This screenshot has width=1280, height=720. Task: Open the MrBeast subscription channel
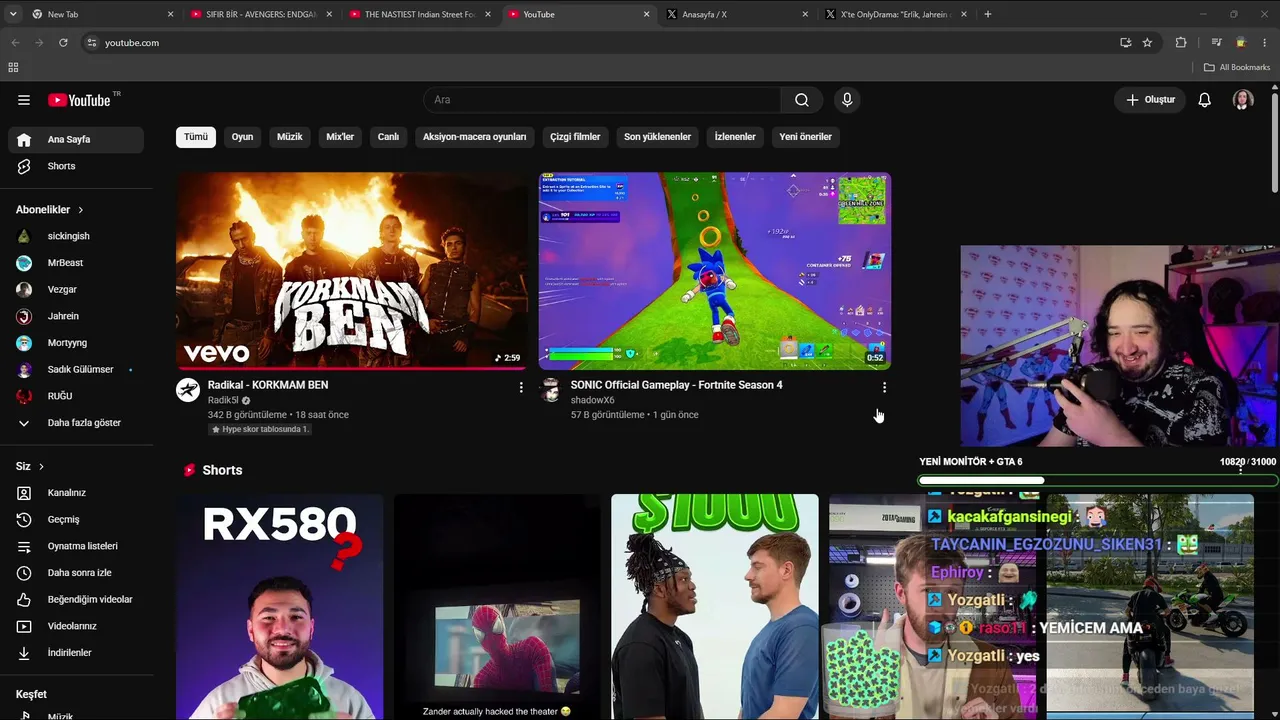76,263
